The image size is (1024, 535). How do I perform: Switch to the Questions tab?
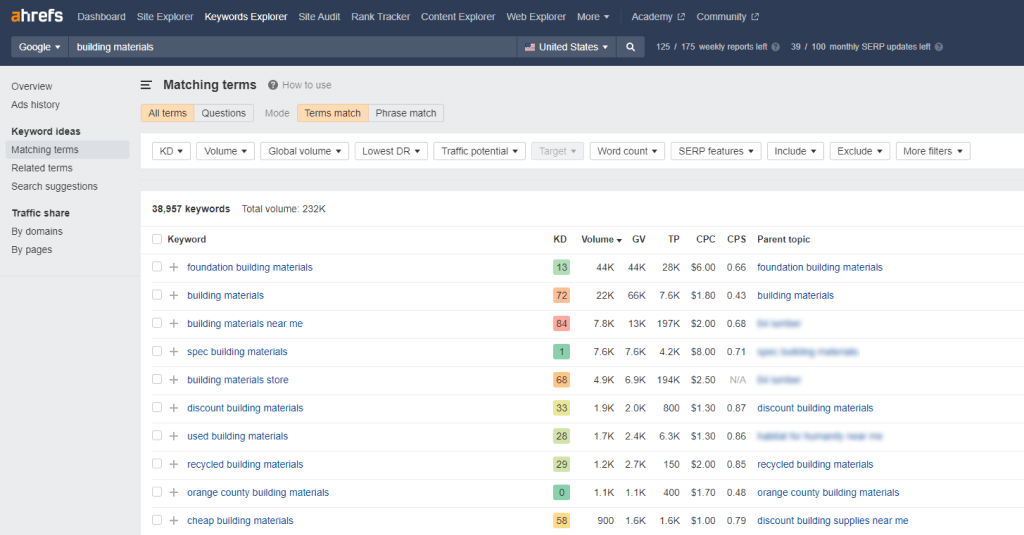tap(223, 113)
